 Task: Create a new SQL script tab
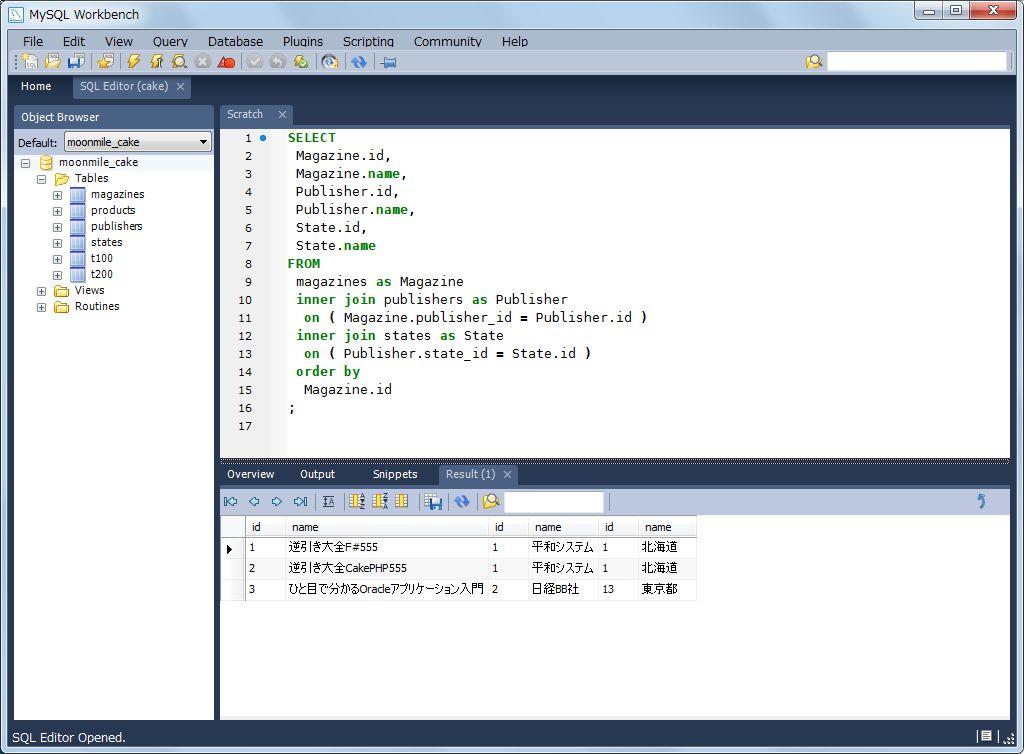(30, 62)
